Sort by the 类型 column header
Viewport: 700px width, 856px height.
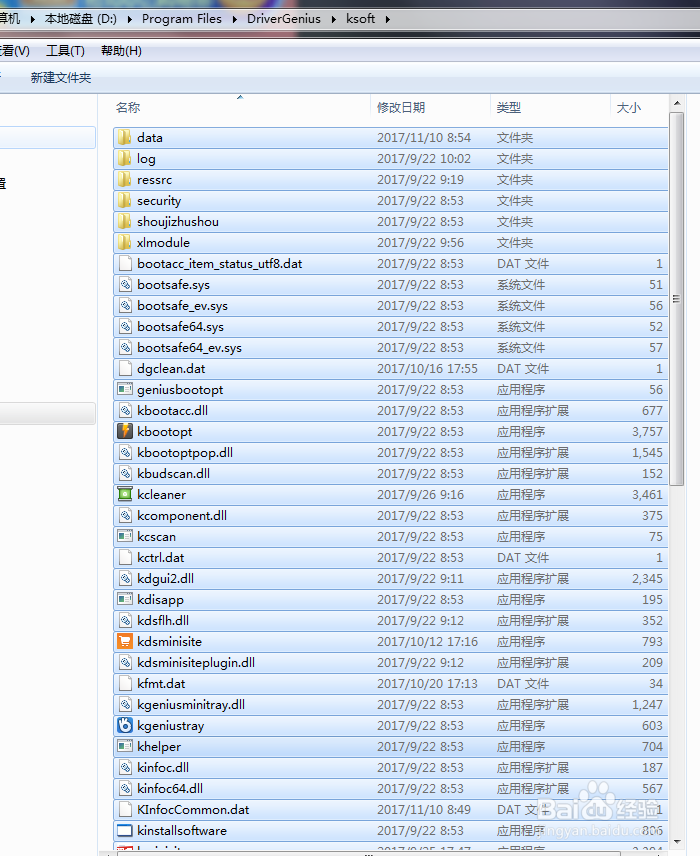550,107
